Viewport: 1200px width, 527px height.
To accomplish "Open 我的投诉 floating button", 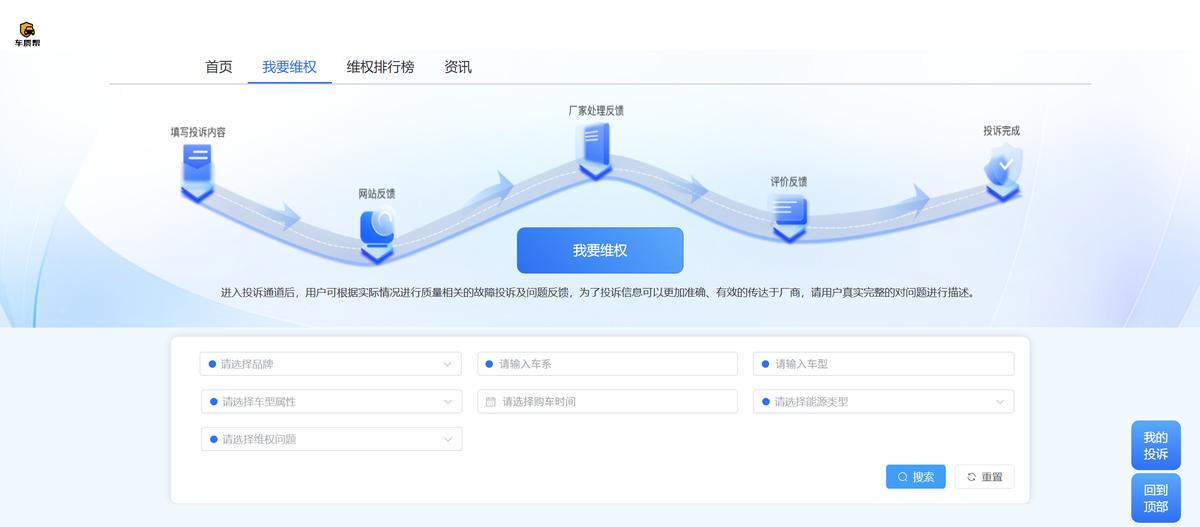I will 1156,446.
